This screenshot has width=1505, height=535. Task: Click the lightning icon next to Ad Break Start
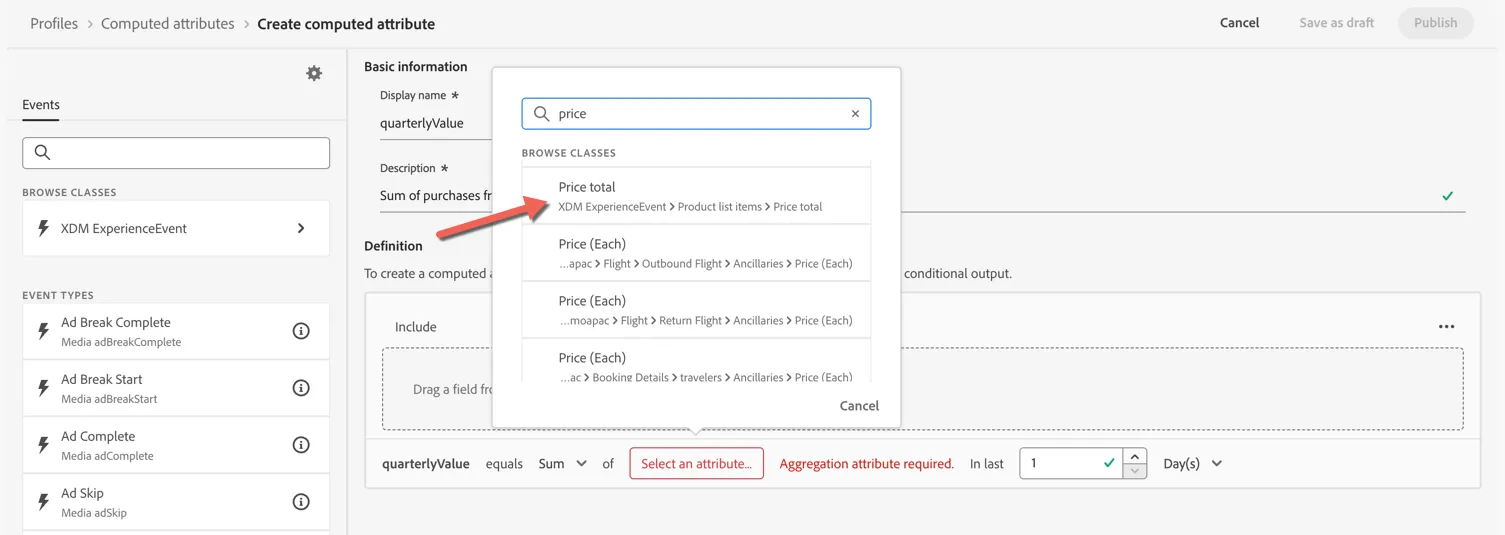tap(43, 388)
